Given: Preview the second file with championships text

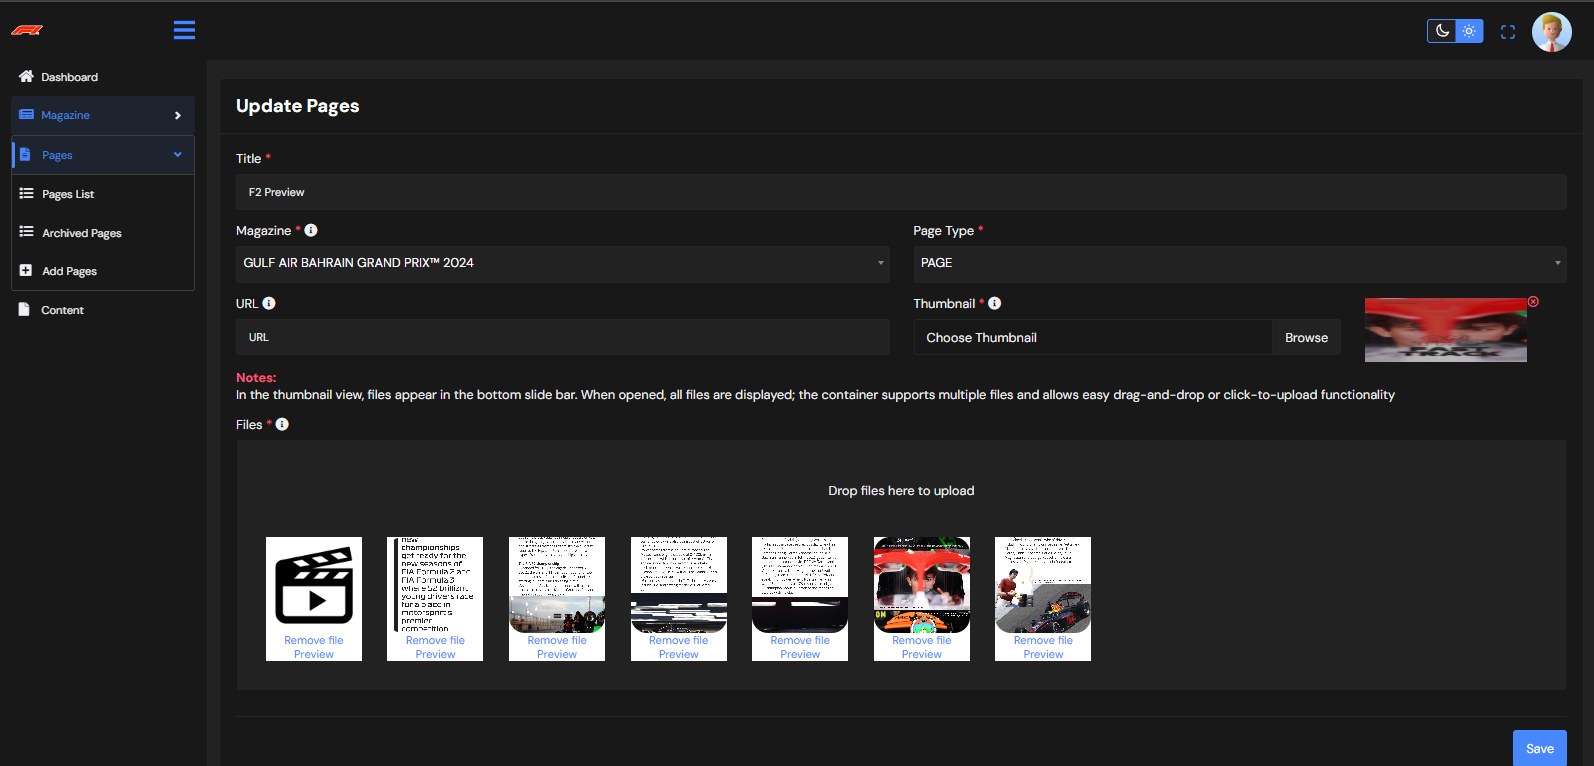Looking at the screenshot, I should tap(435, 655).
